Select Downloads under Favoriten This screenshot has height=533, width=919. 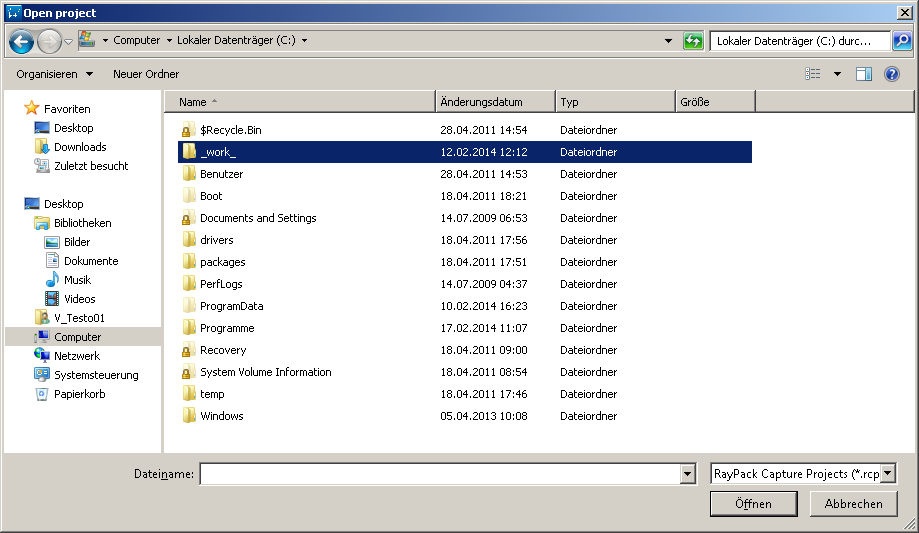click(80, 147)
